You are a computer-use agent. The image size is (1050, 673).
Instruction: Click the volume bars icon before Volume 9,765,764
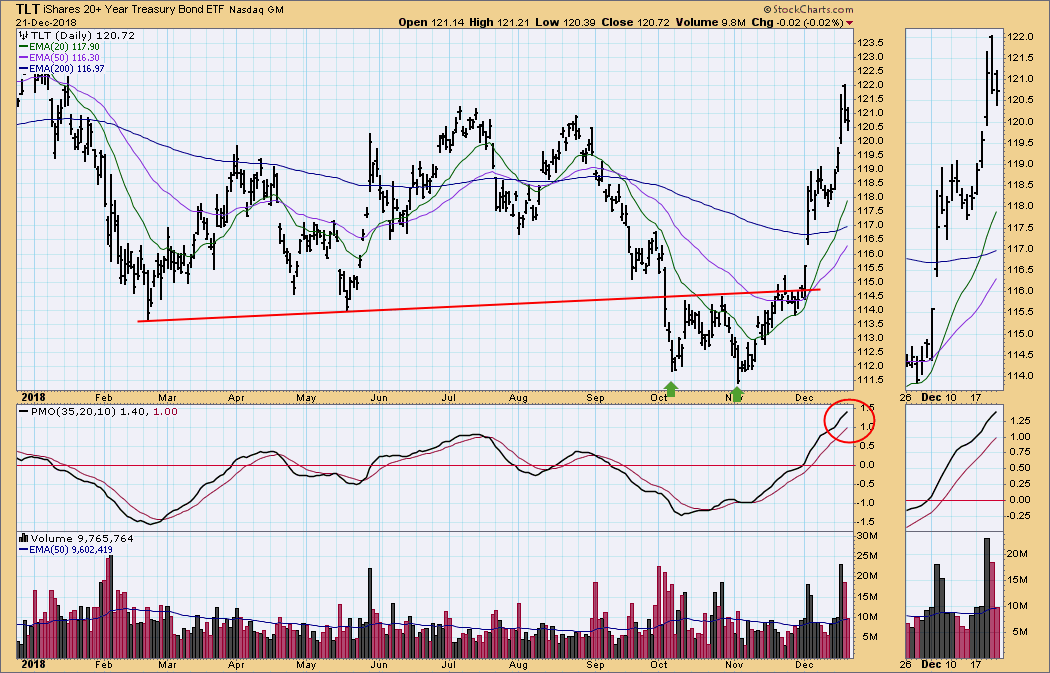[23, 538]
